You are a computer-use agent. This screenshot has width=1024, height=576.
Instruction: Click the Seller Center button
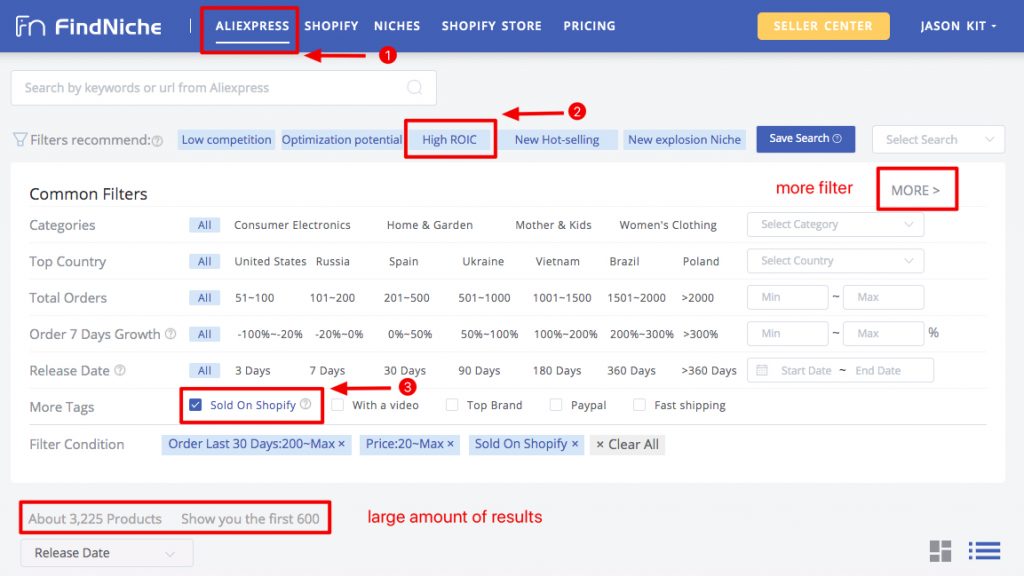pyautogui.click(x=823, y=26)
